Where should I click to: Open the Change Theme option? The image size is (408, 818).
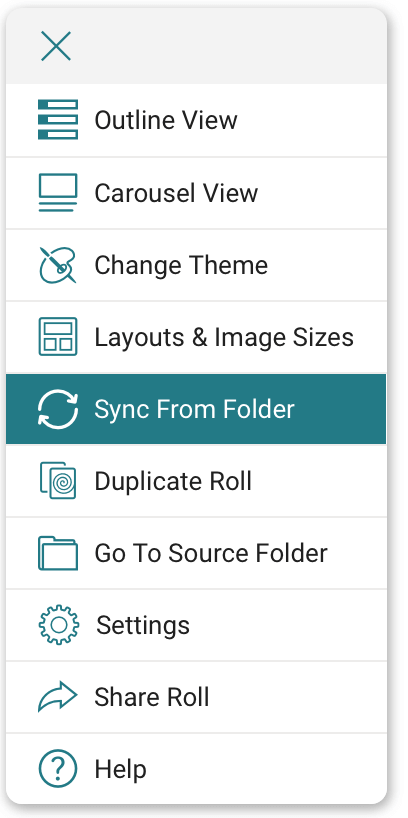[196, 265]
